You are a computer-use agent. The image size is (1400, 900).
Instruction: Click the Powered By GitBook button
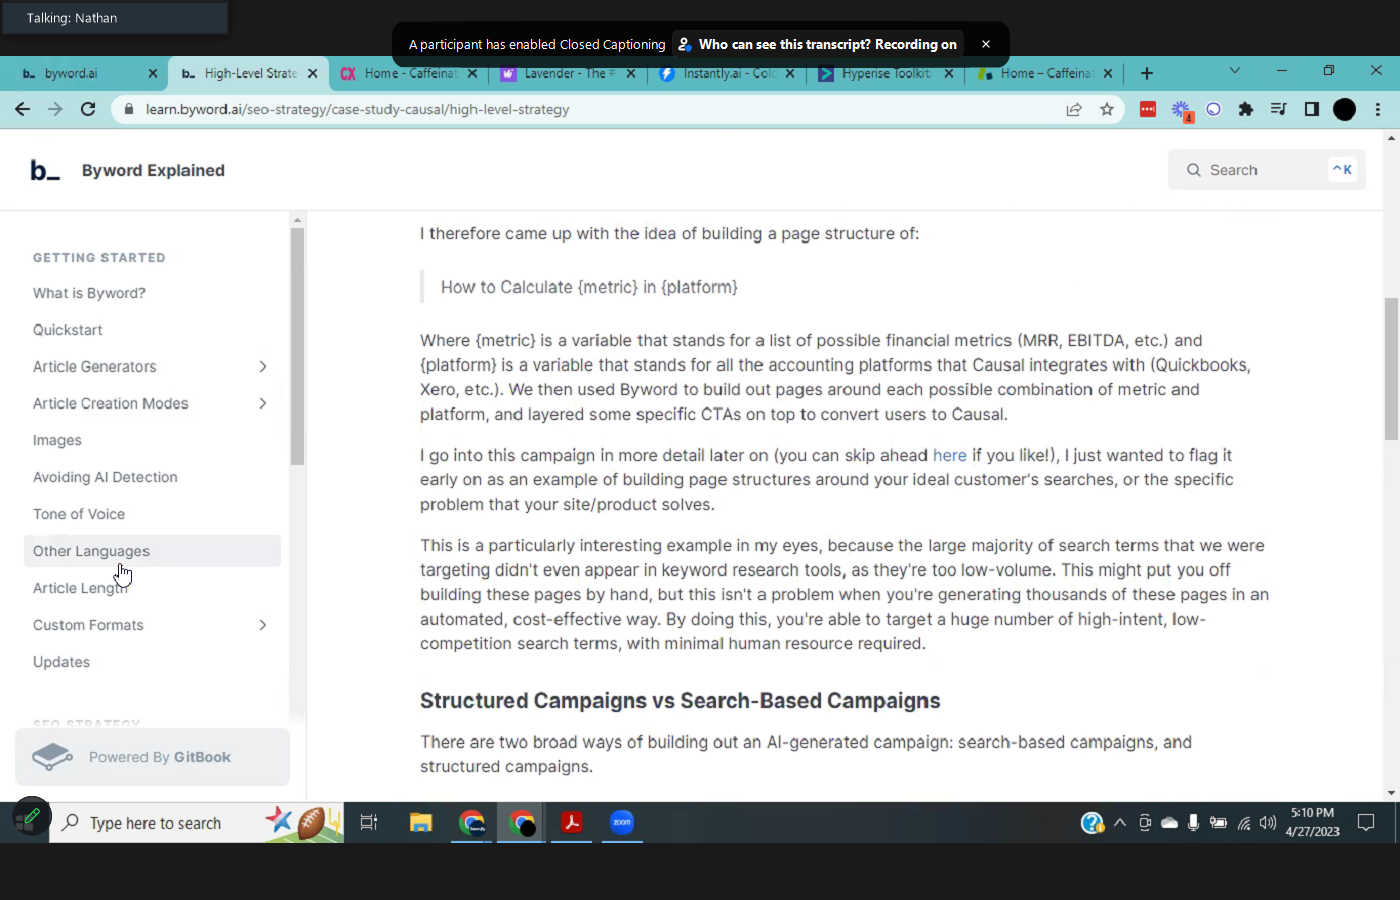[x=152, y=757]
